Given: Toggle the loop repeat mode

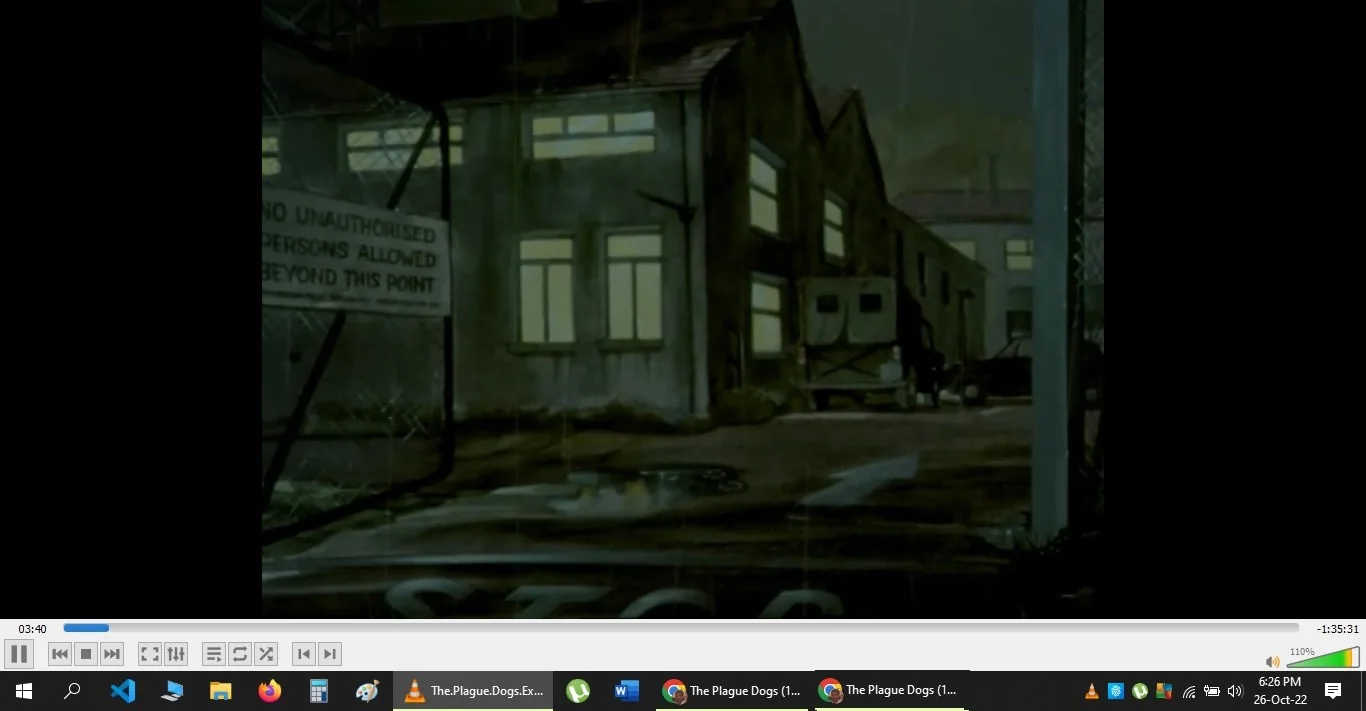Looking at the screenshot, I should [240, 654].
